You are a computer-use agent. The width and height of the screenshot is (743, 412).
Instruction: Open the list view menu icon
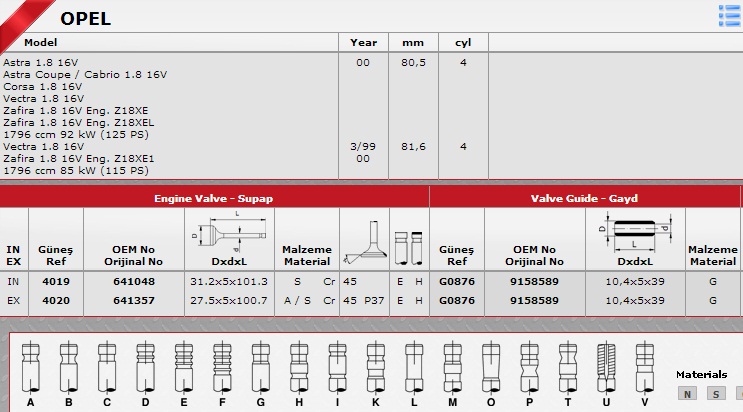pyautogui.click(x=728, y=13)
